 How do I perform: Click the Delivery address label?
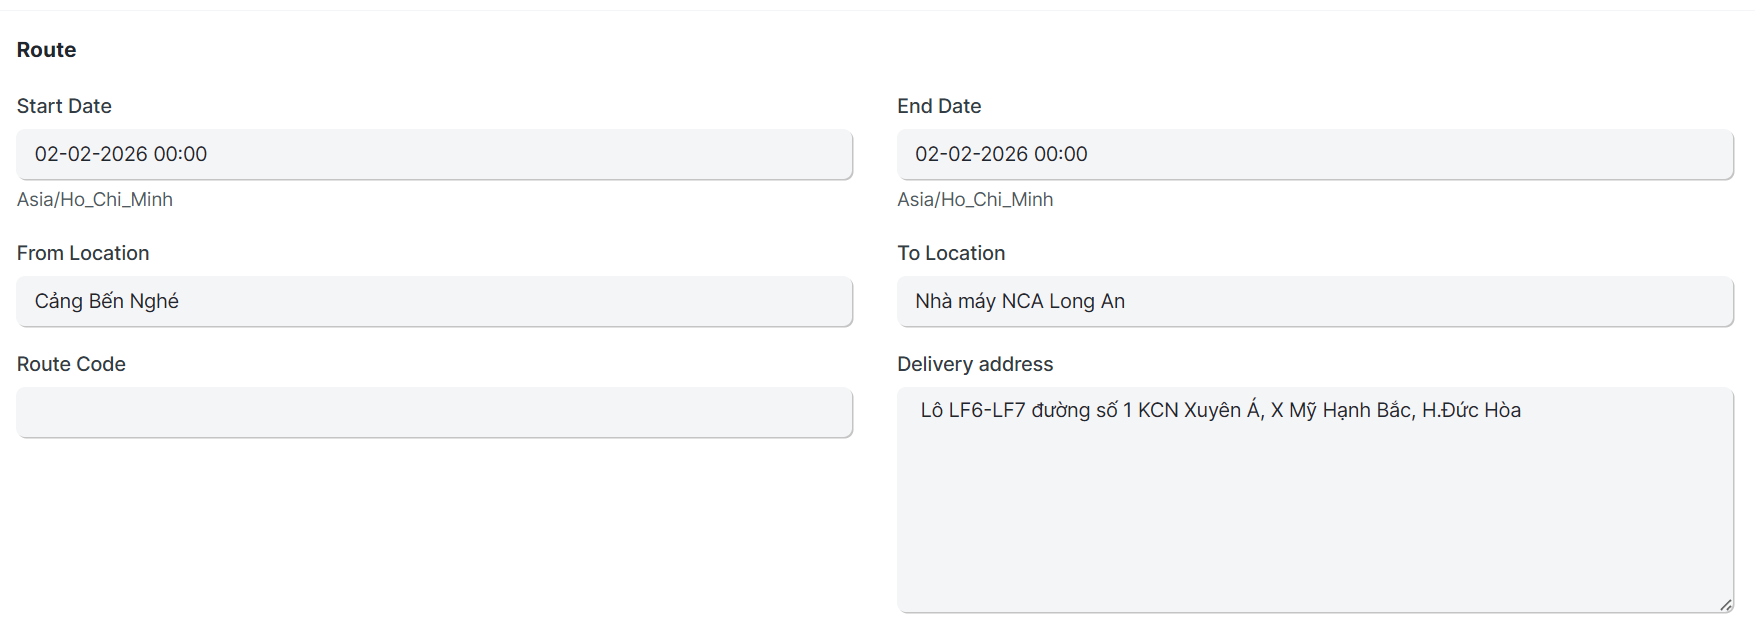click(975, 364)
